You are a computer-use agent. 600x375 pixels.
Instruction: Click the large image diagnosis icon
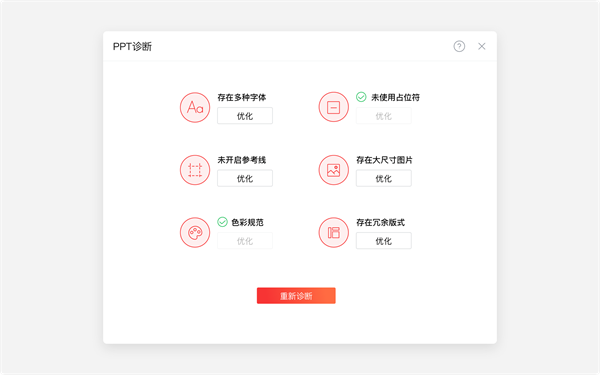tap(334, 170)
